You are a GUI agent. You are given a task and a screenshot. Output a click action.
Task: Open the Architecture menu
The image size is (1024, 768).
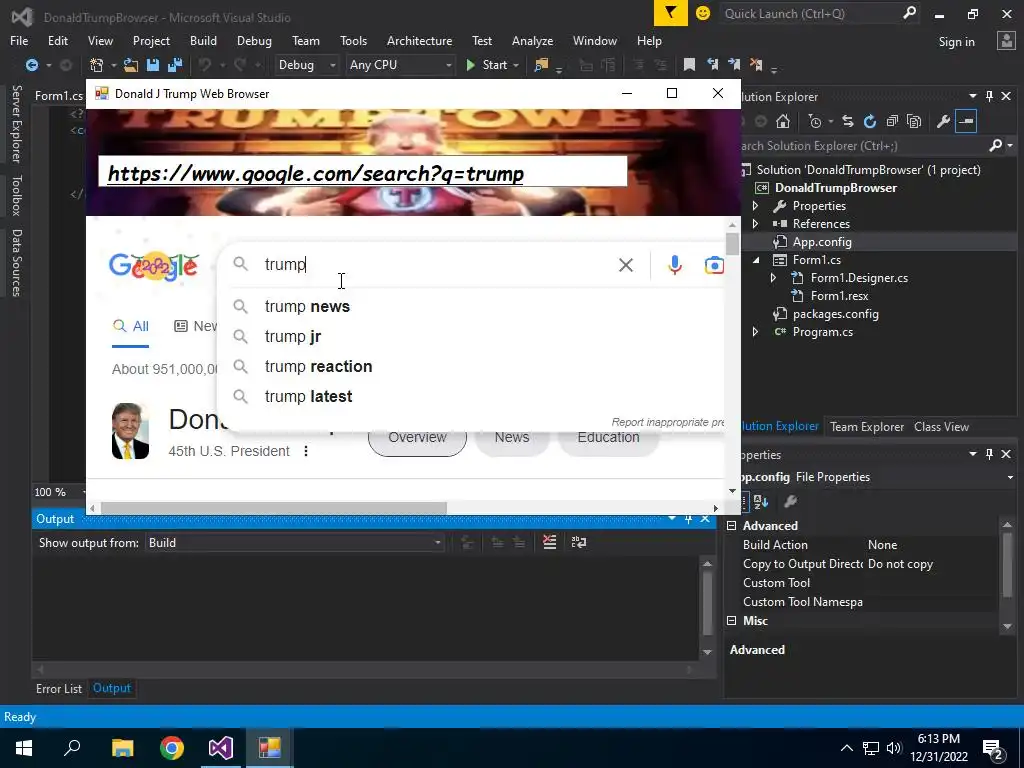click(x=419, y=40)
